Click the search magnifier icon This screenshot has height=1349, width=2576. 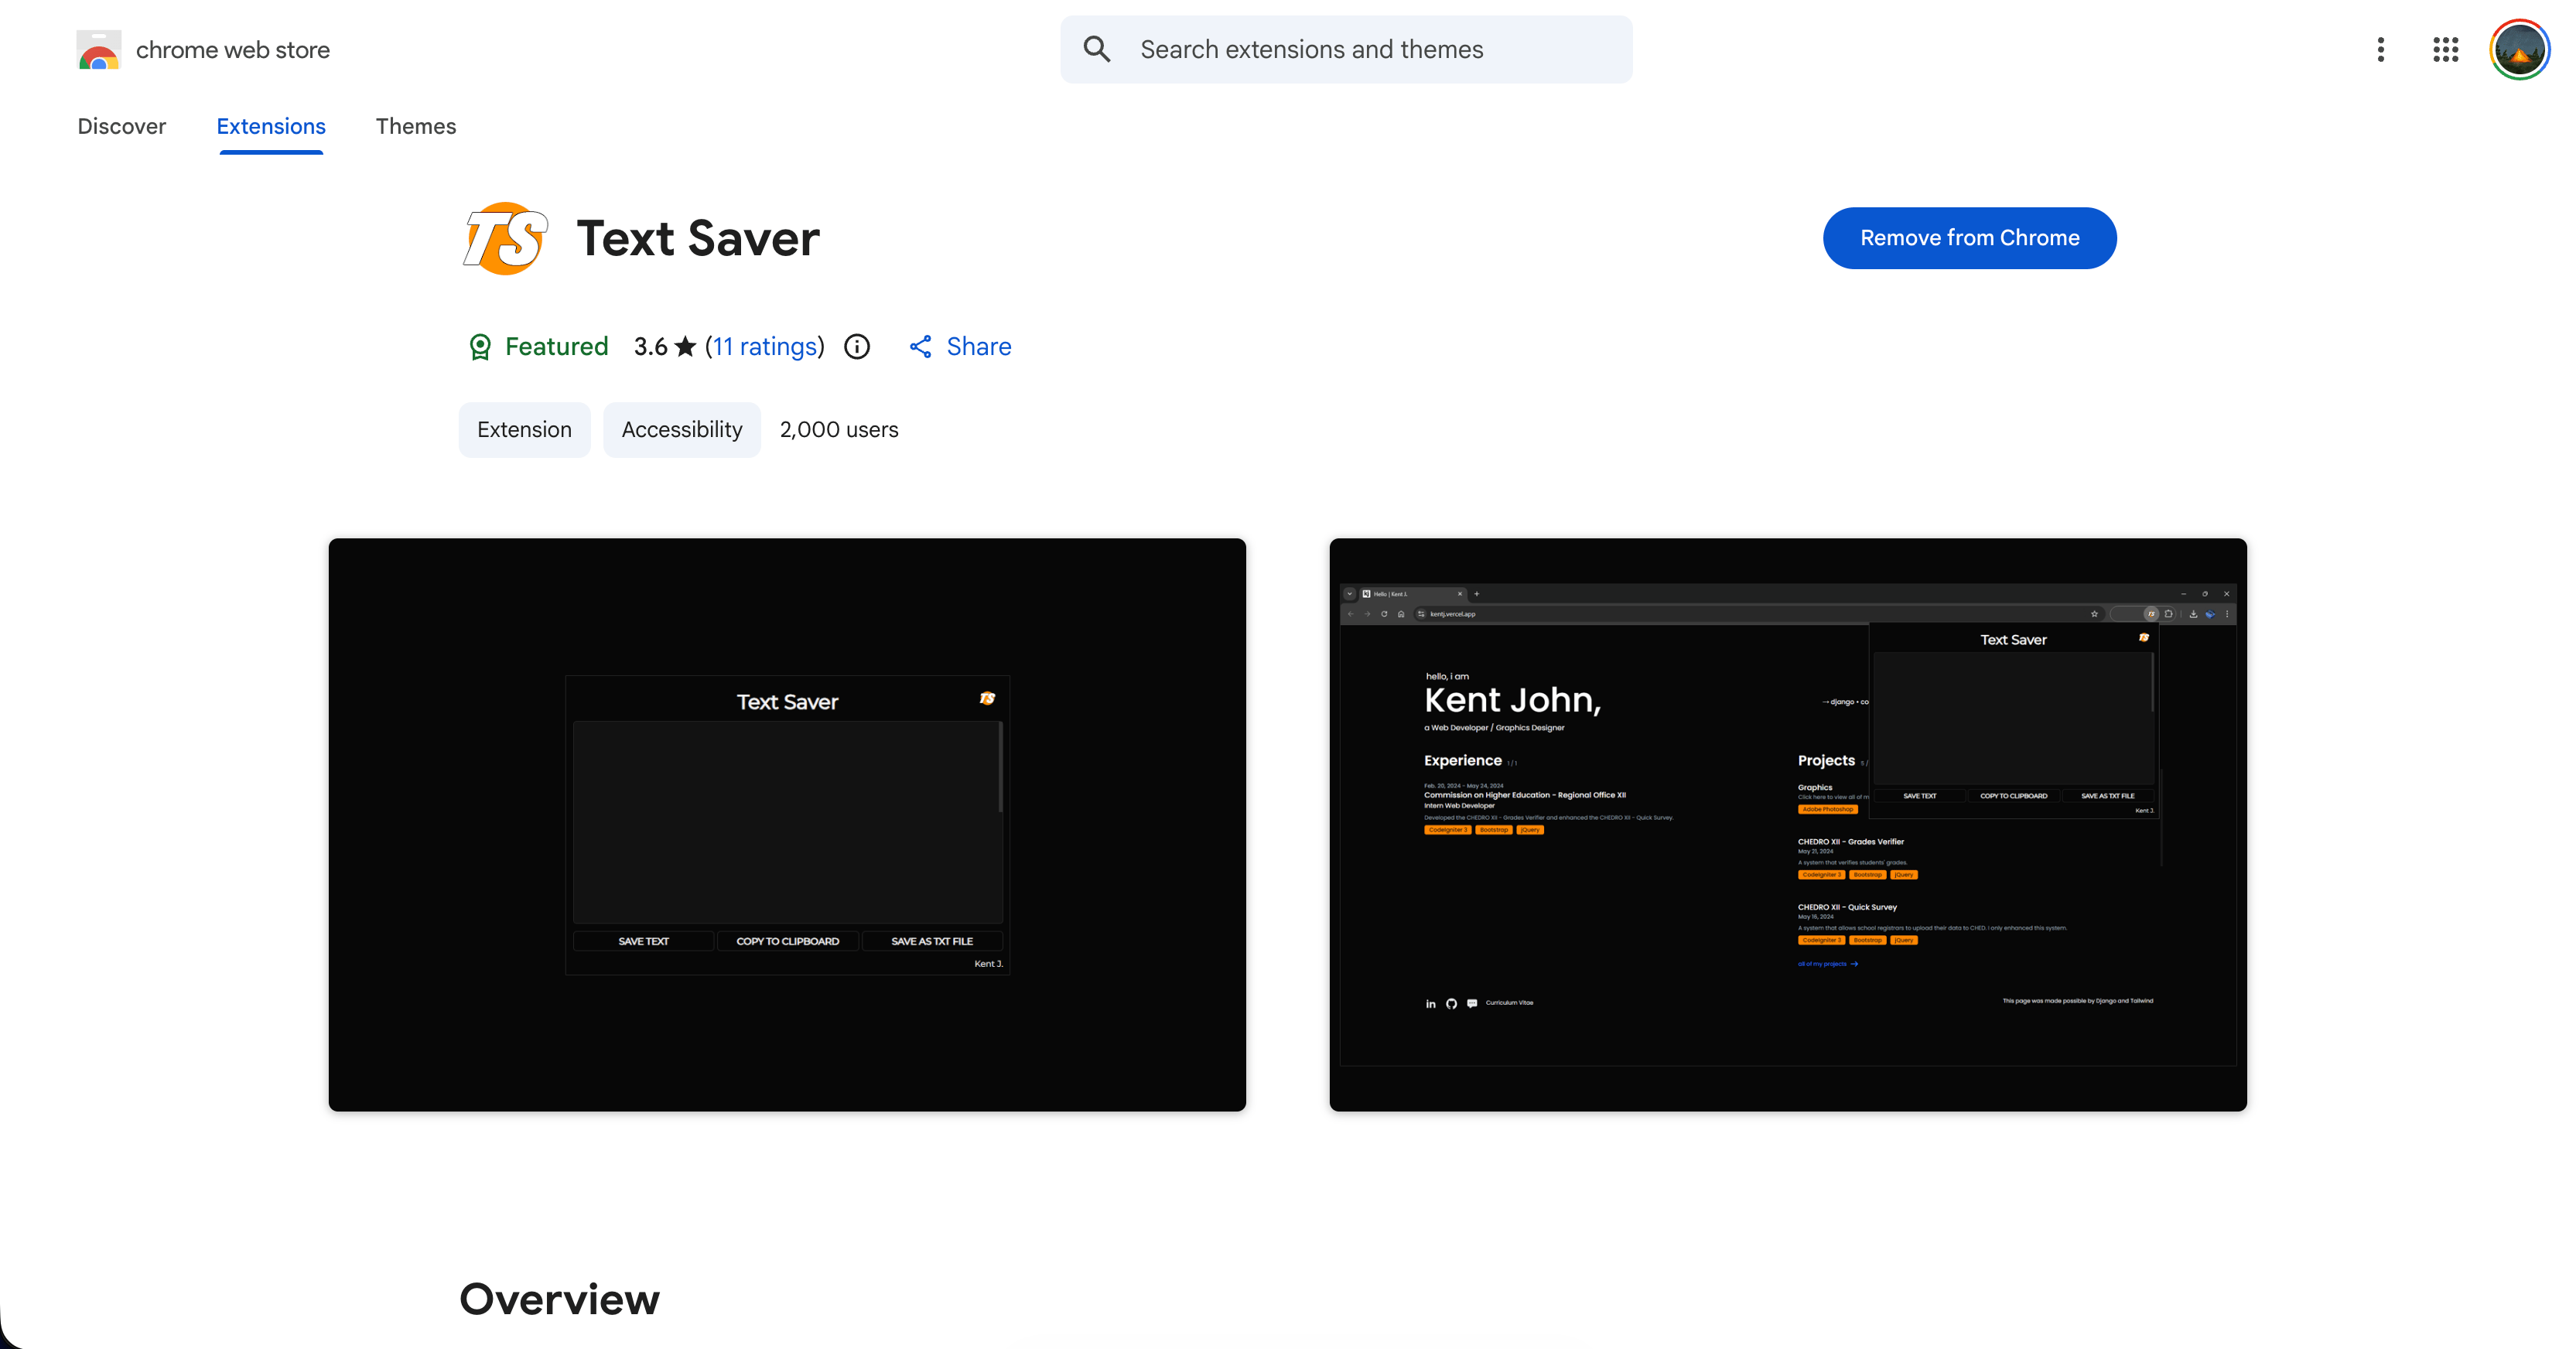1097,49
